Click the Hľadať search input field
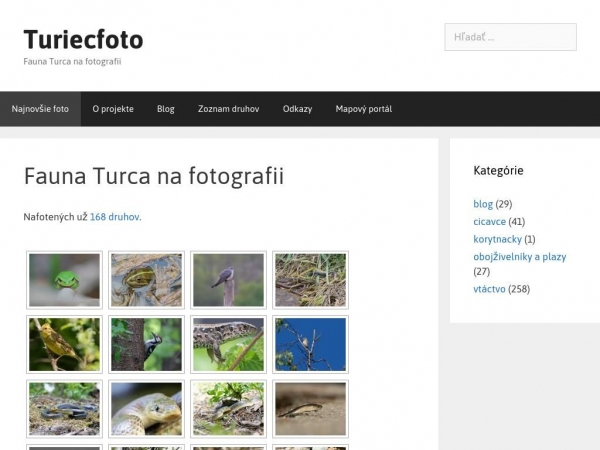 pyautogui.click(x=510, y=37)
